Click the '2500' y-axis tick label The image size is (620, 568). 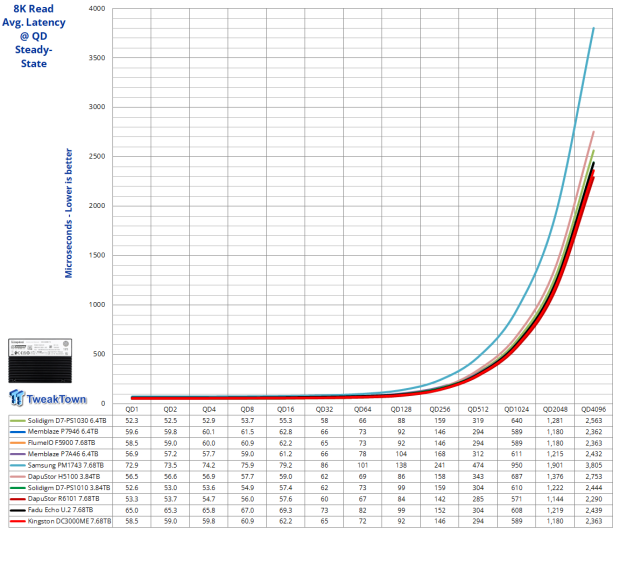click(97, 156)
